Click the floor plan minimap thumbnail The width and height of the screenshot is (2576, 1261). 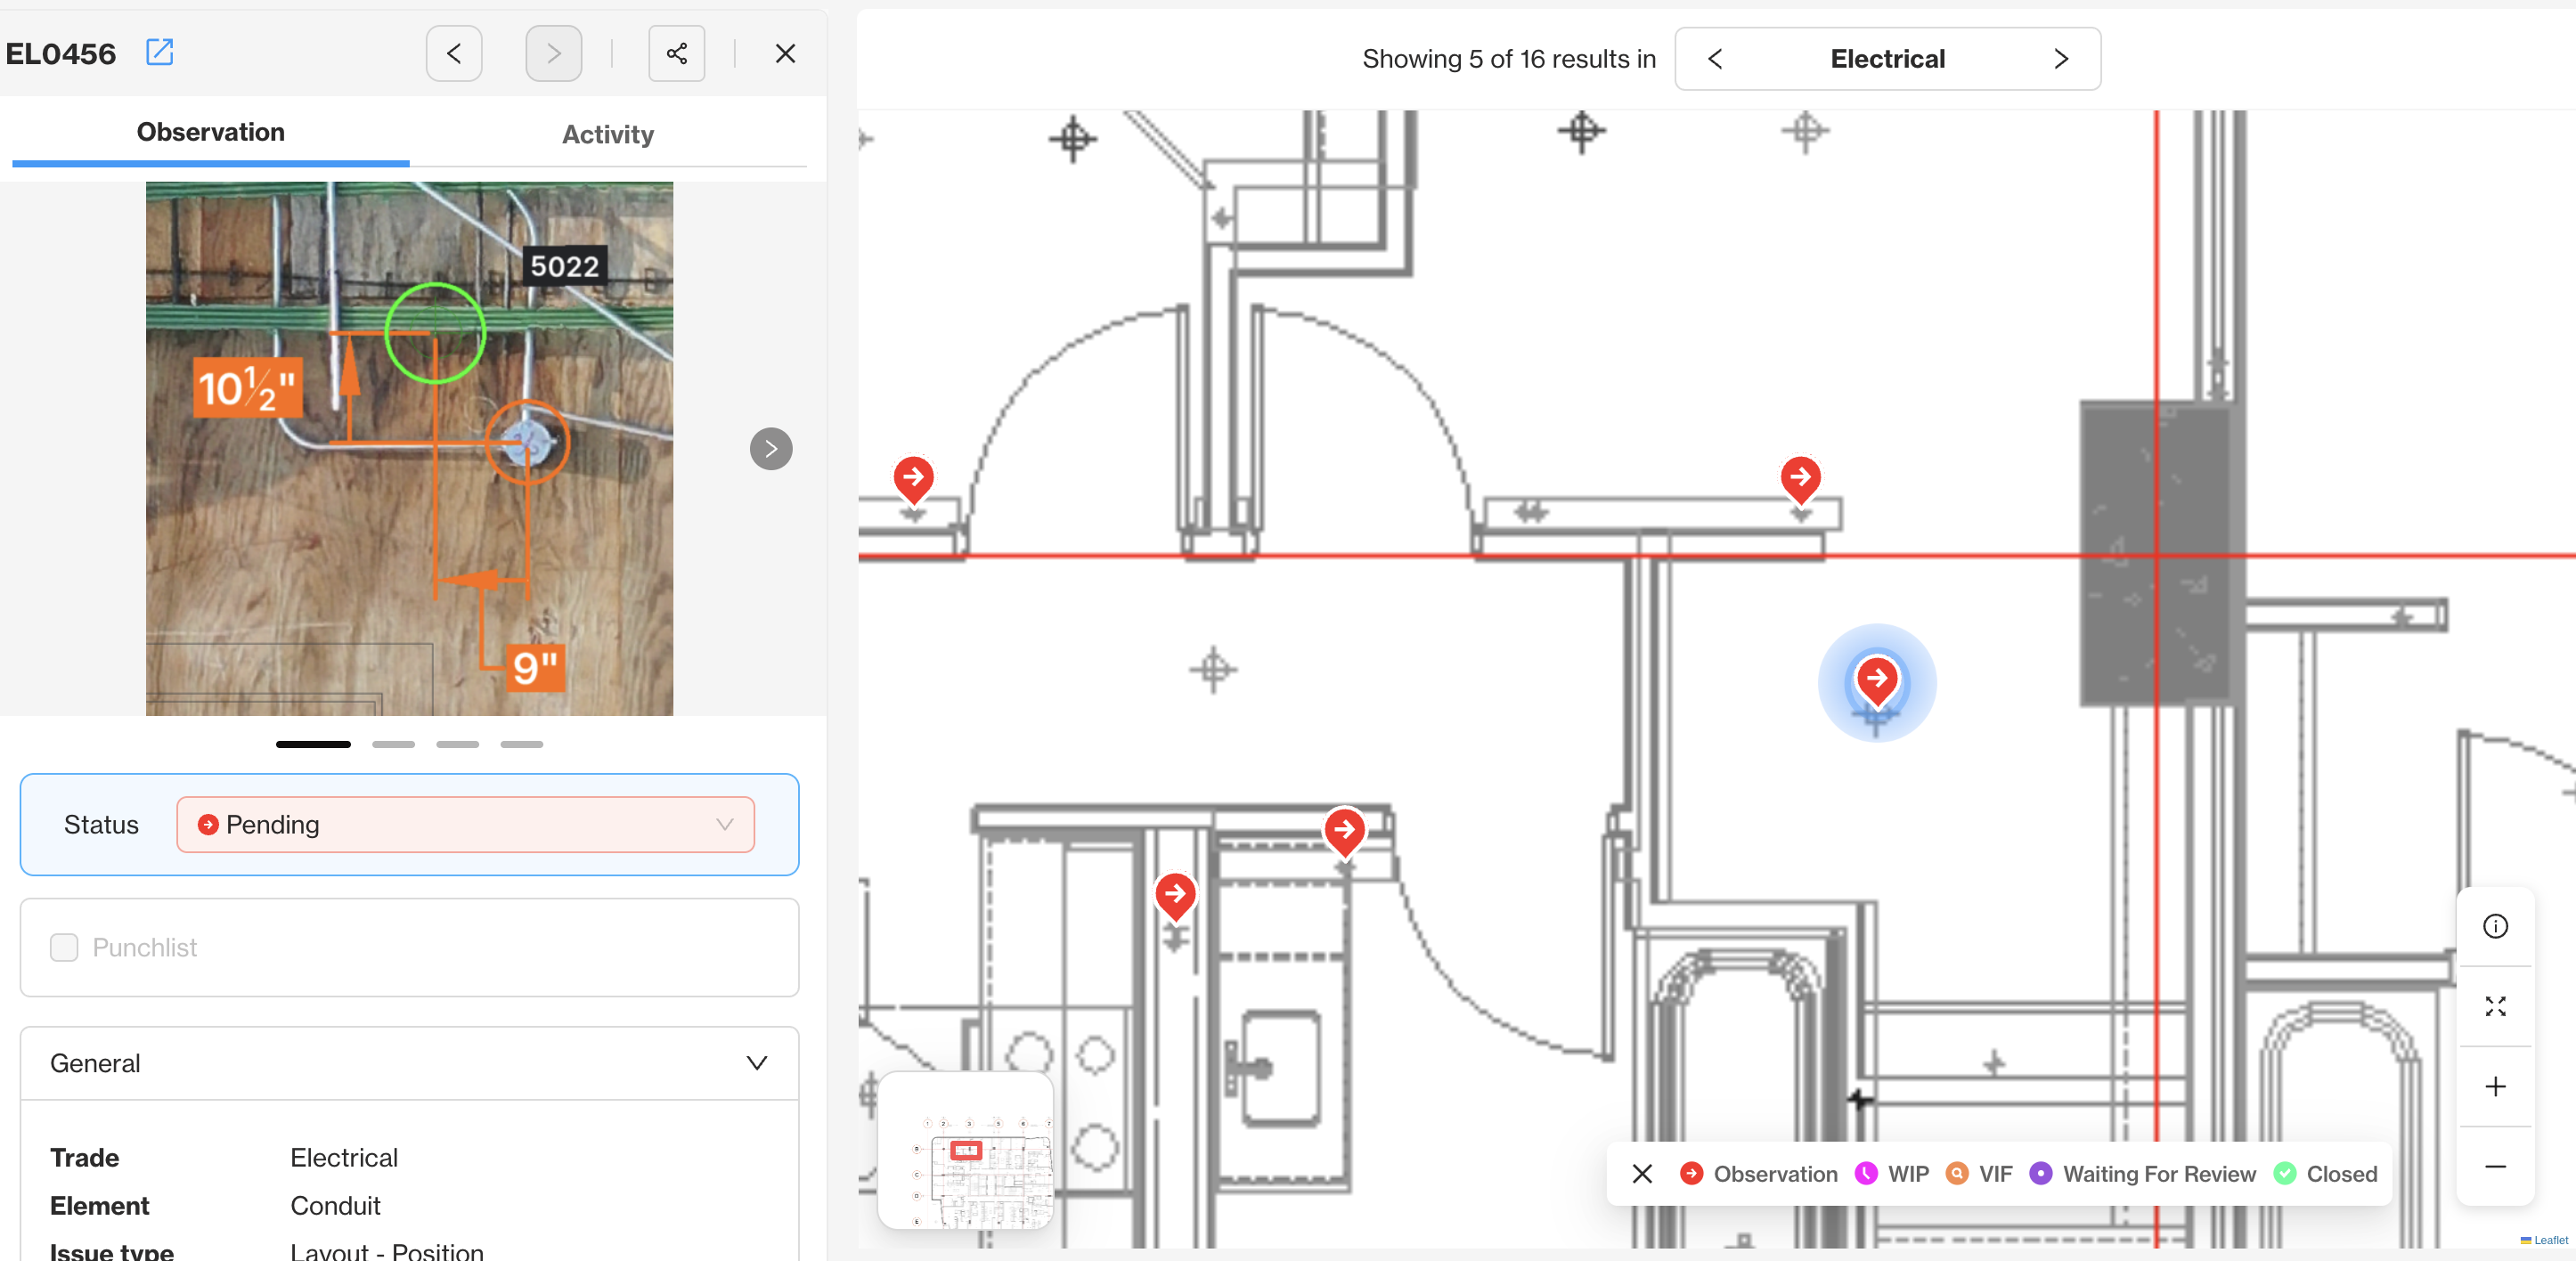[x=965, y=1151]
